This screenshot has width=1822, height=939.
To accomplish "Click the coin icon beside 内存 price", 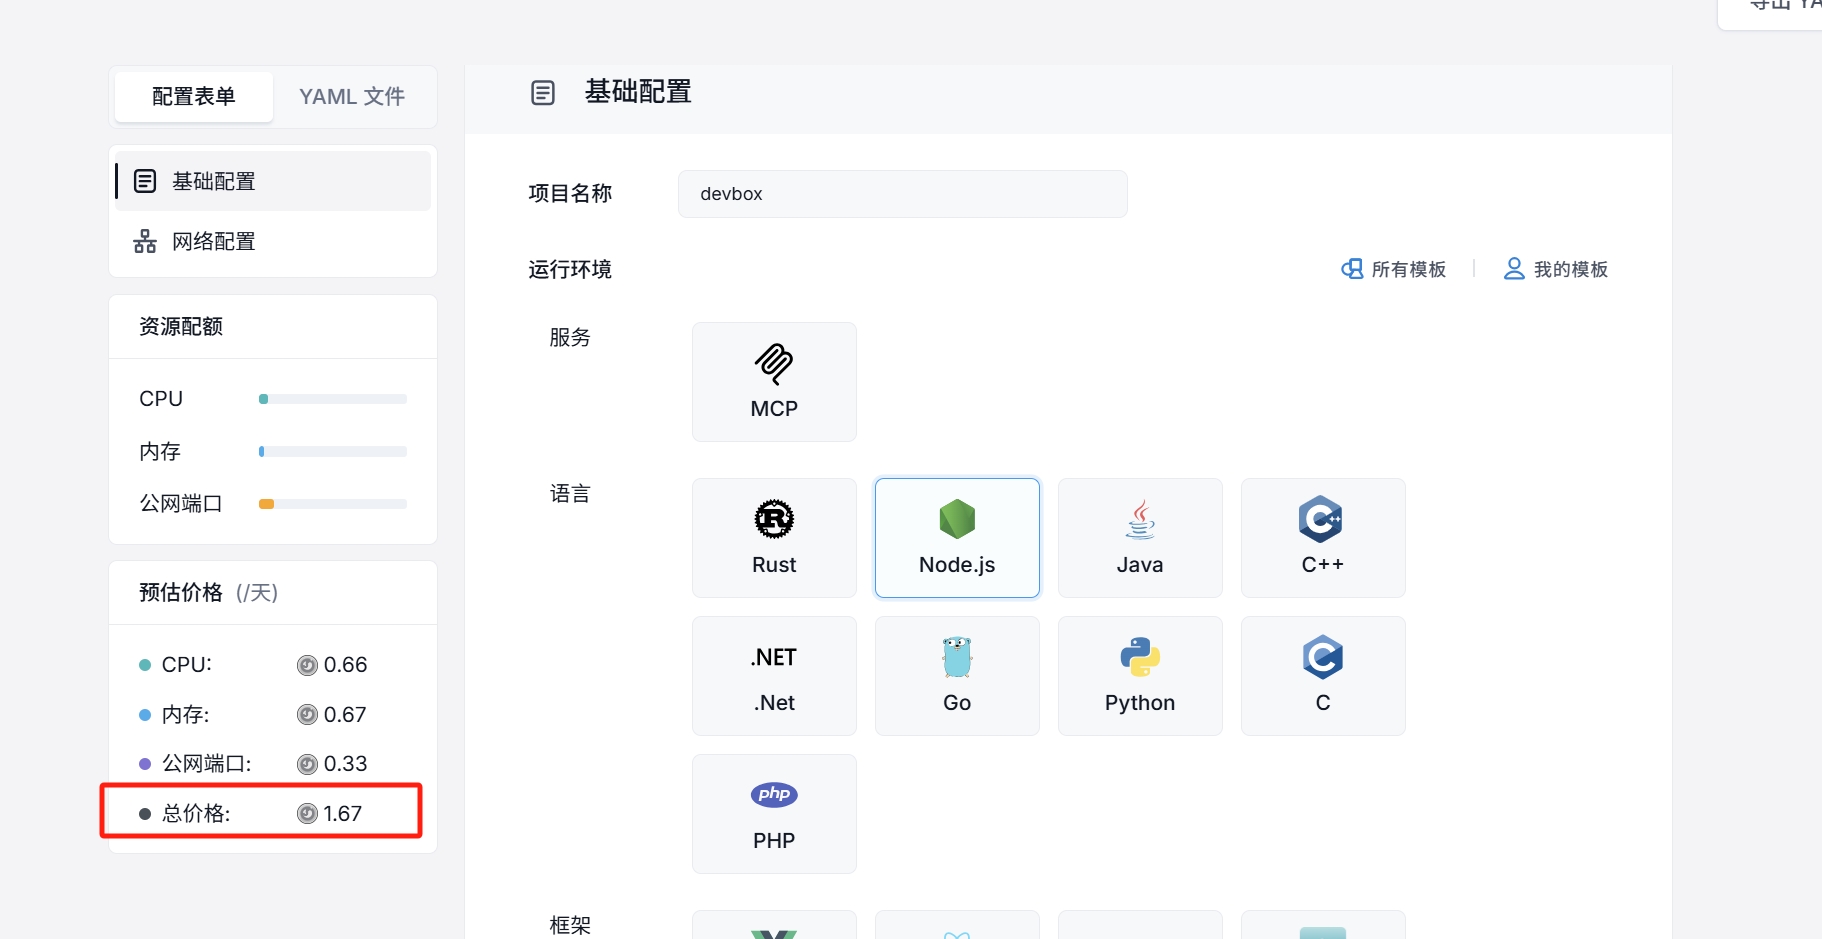I will click(x=307, y=715).
